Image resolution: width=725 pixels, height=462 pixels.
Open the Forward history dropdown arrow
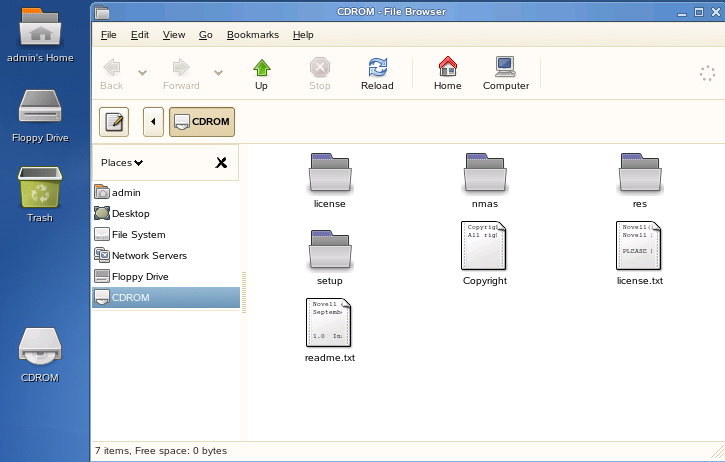click(218, 73)
